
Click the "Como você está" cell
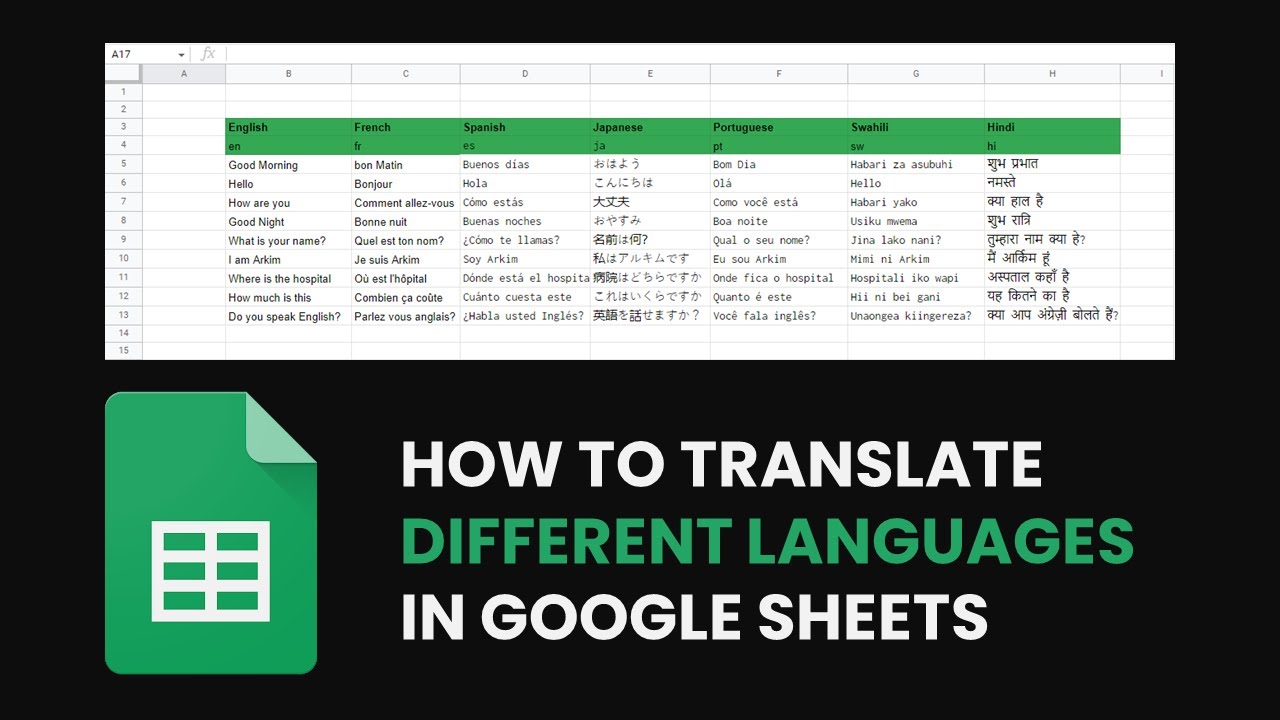click(779, 203)
